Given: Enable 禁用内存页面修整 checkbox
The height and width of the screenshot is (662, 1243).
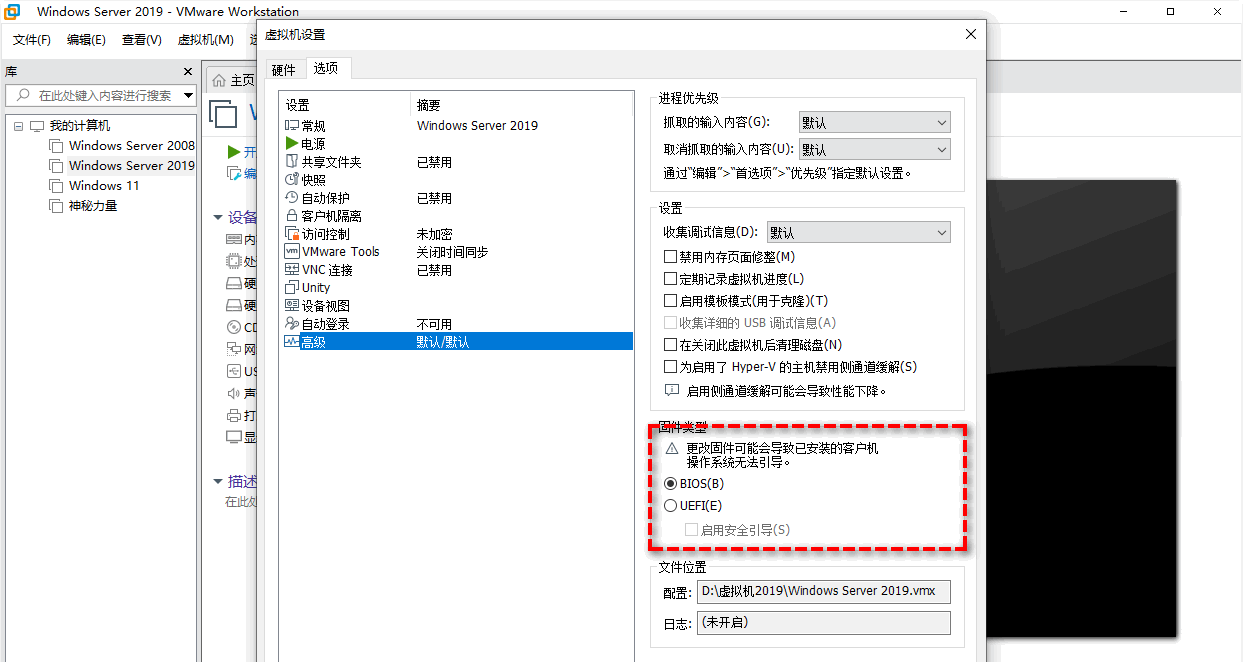Looking at the screenshot, I should tap(671, 257).
